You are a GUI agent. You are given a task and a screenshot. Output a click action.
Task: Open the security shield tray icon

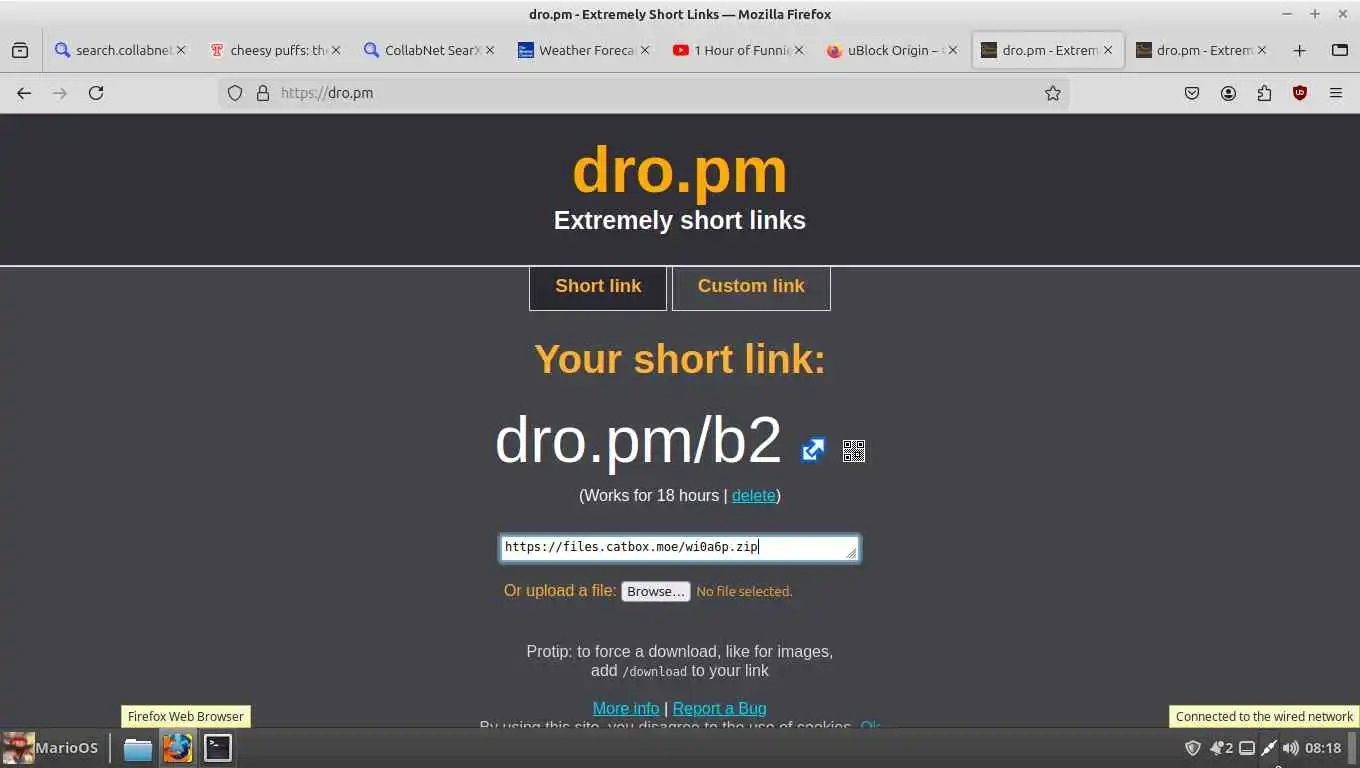point(1193,748)
